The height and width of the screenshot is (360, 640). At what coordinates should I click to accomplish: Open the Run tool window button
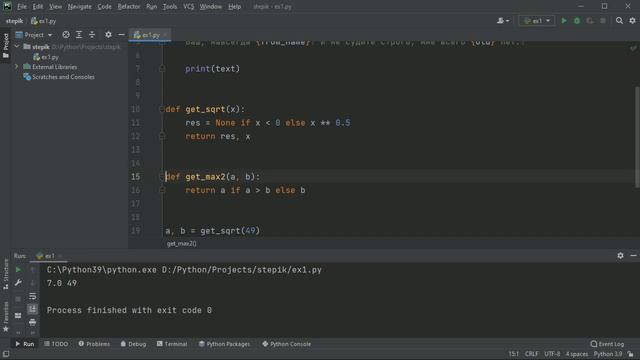coord(24,344)
